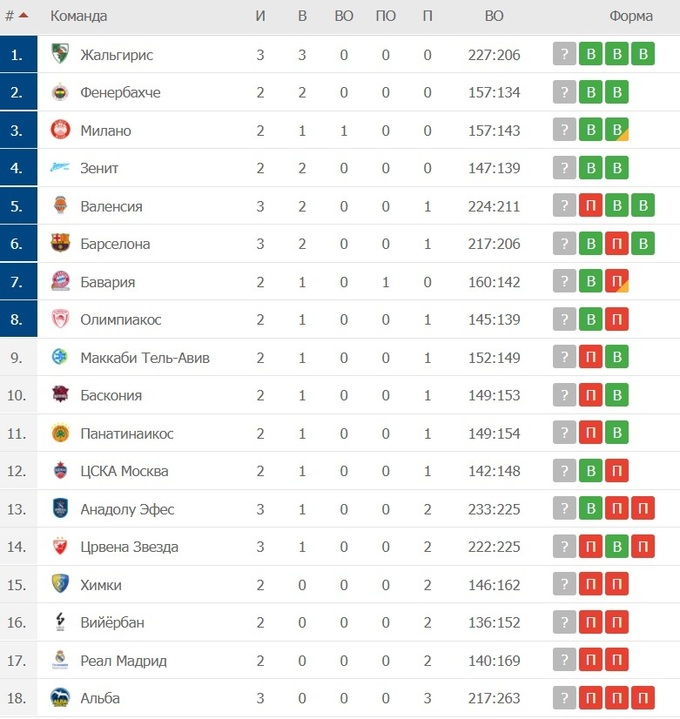Click Valencia's red П form badge

(591, 206)
